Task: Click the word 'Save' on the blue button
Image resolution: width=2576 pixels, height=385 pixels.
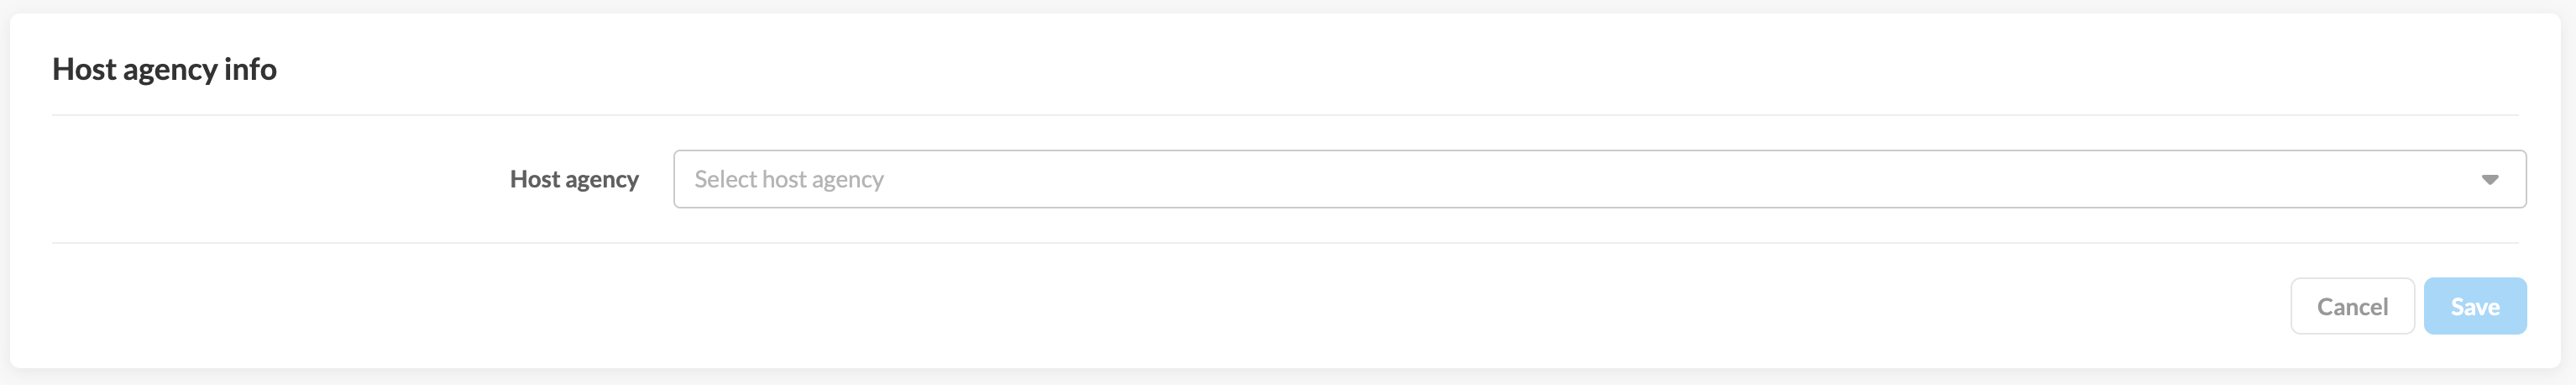Action: [x=2474, y=307]
